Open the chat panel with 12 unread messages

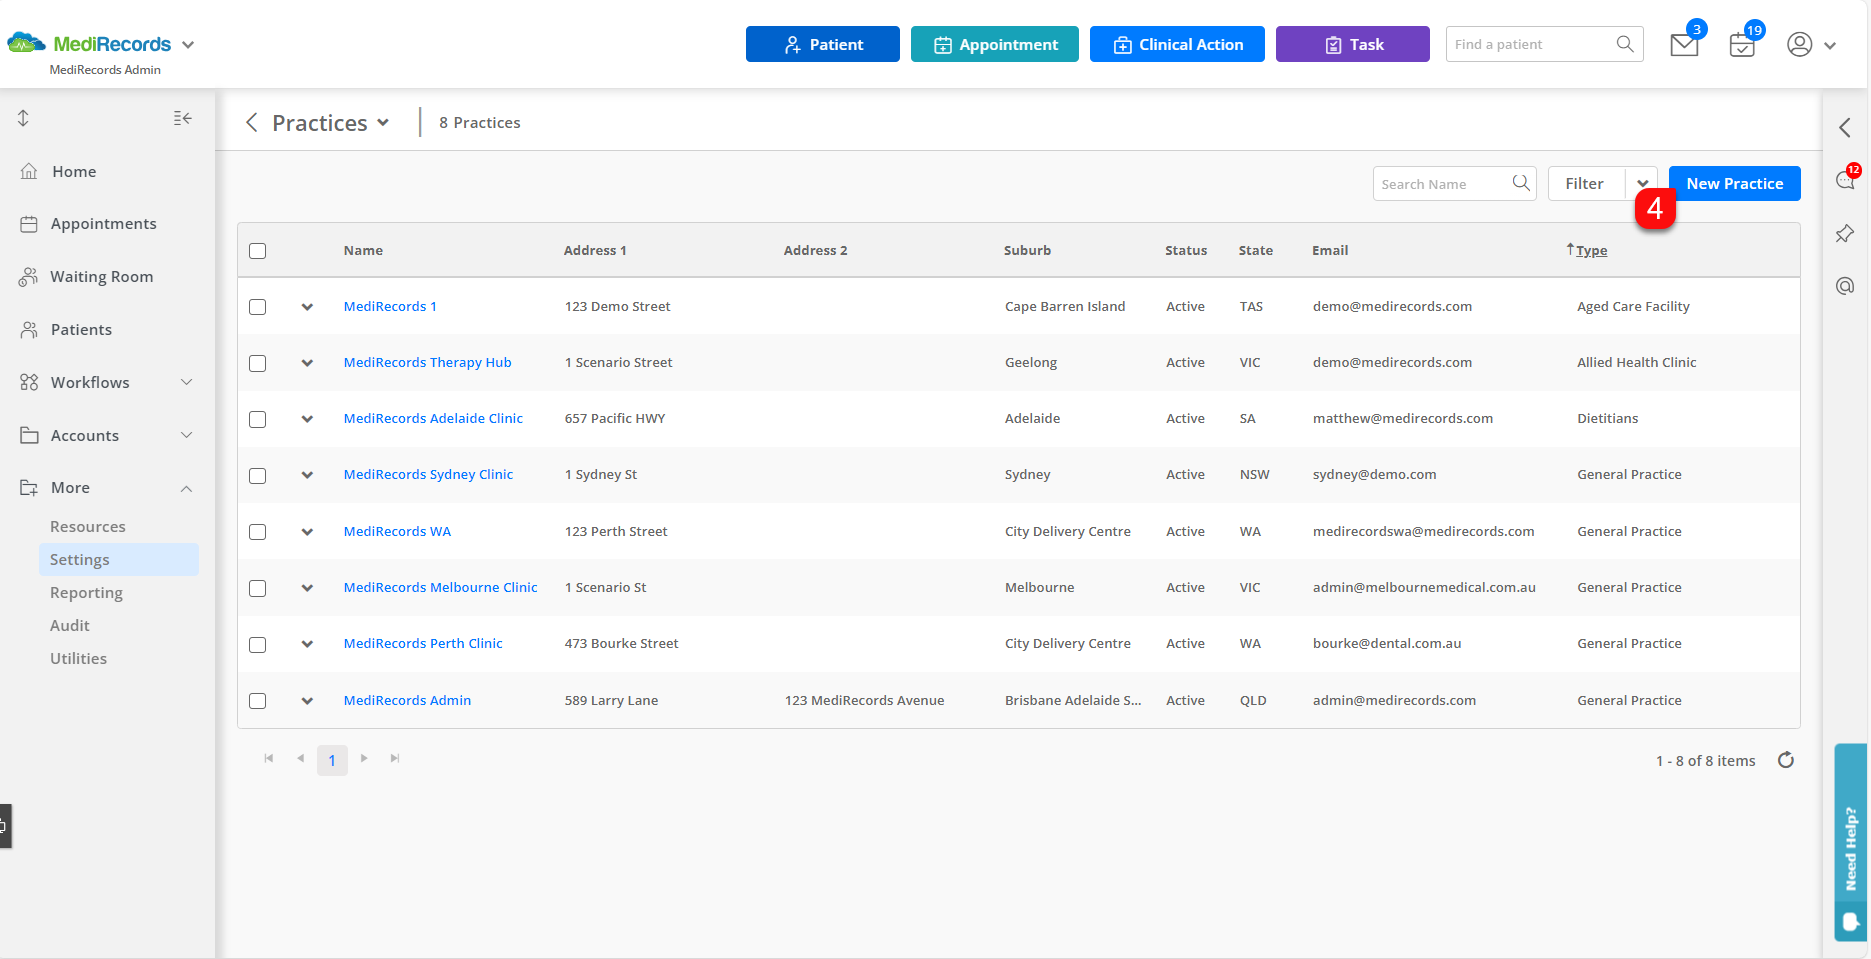1845,181
